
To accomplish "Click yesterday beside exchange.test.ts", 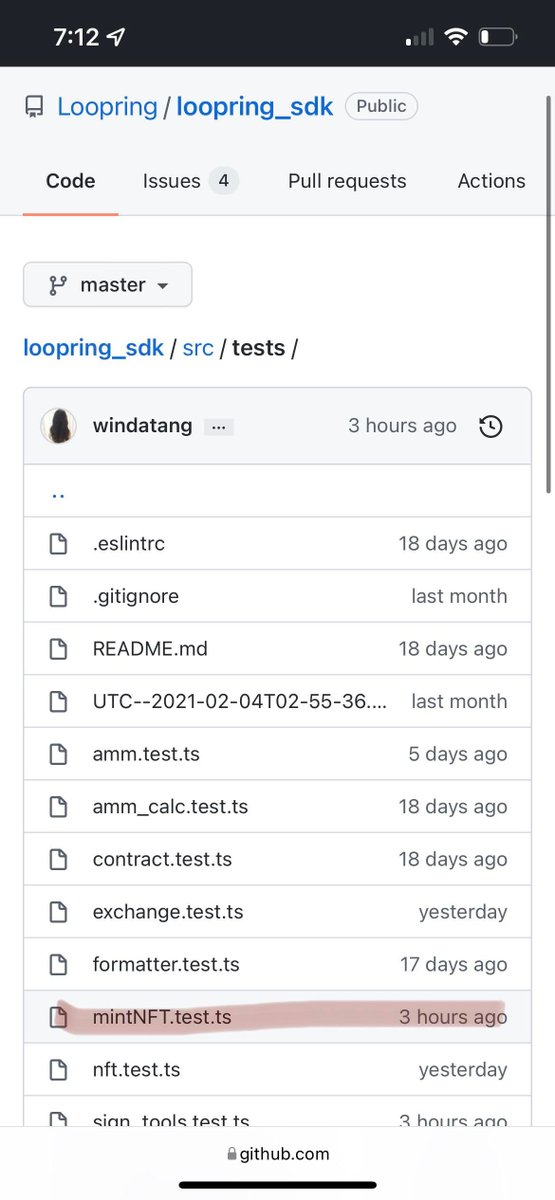I will tap(463, 912).
